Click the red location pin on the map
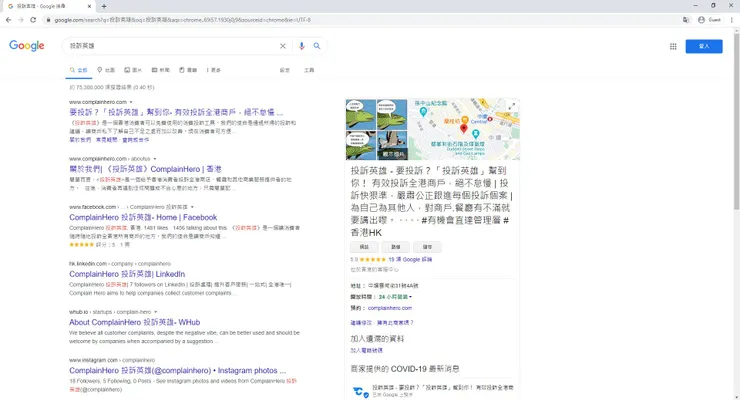 tap(463, 128)
